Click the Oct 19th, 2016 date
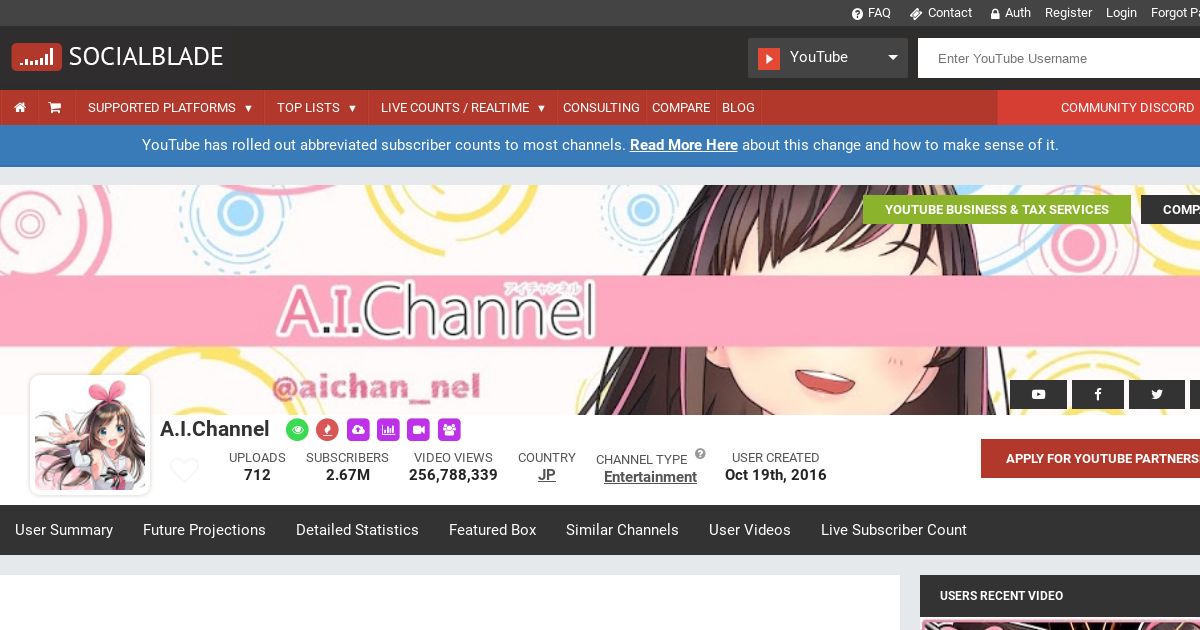This screenshot has width=1200, height=630. [776, 475]
